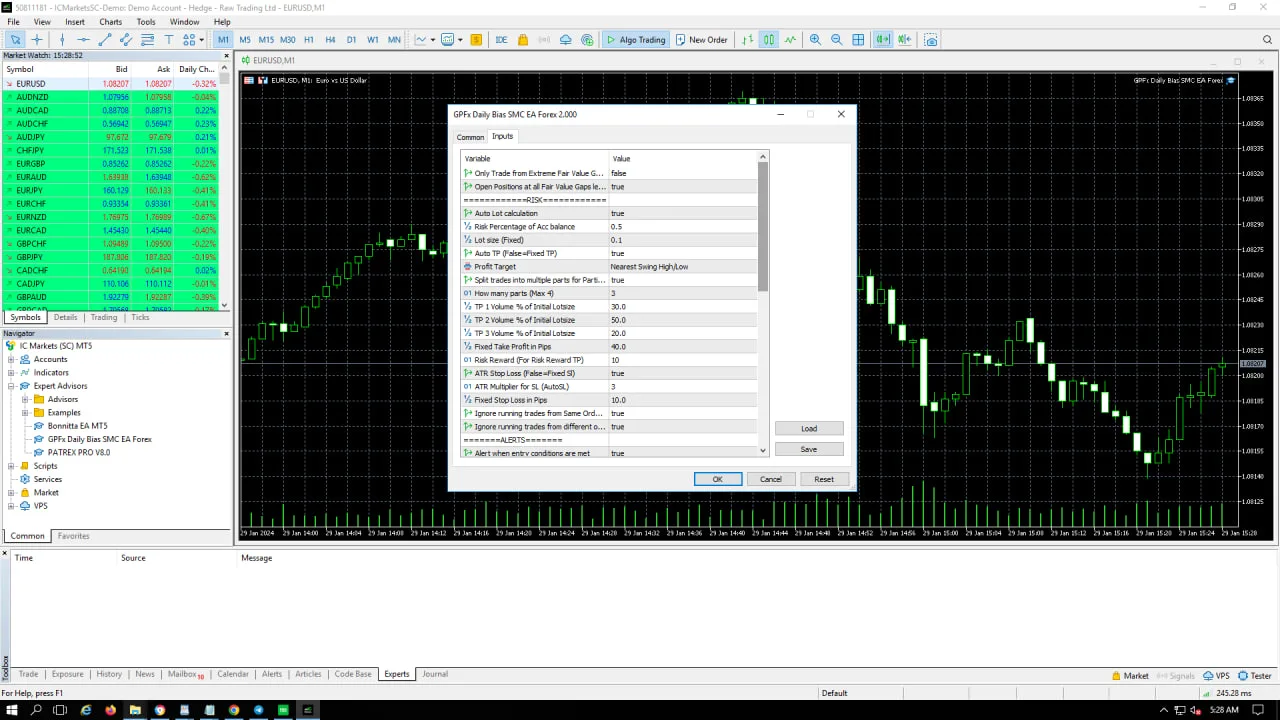Activate the crosshair tool
The height and width of the screenshot is (720, 1280).
pyautogui.click(x=37, y=40)
